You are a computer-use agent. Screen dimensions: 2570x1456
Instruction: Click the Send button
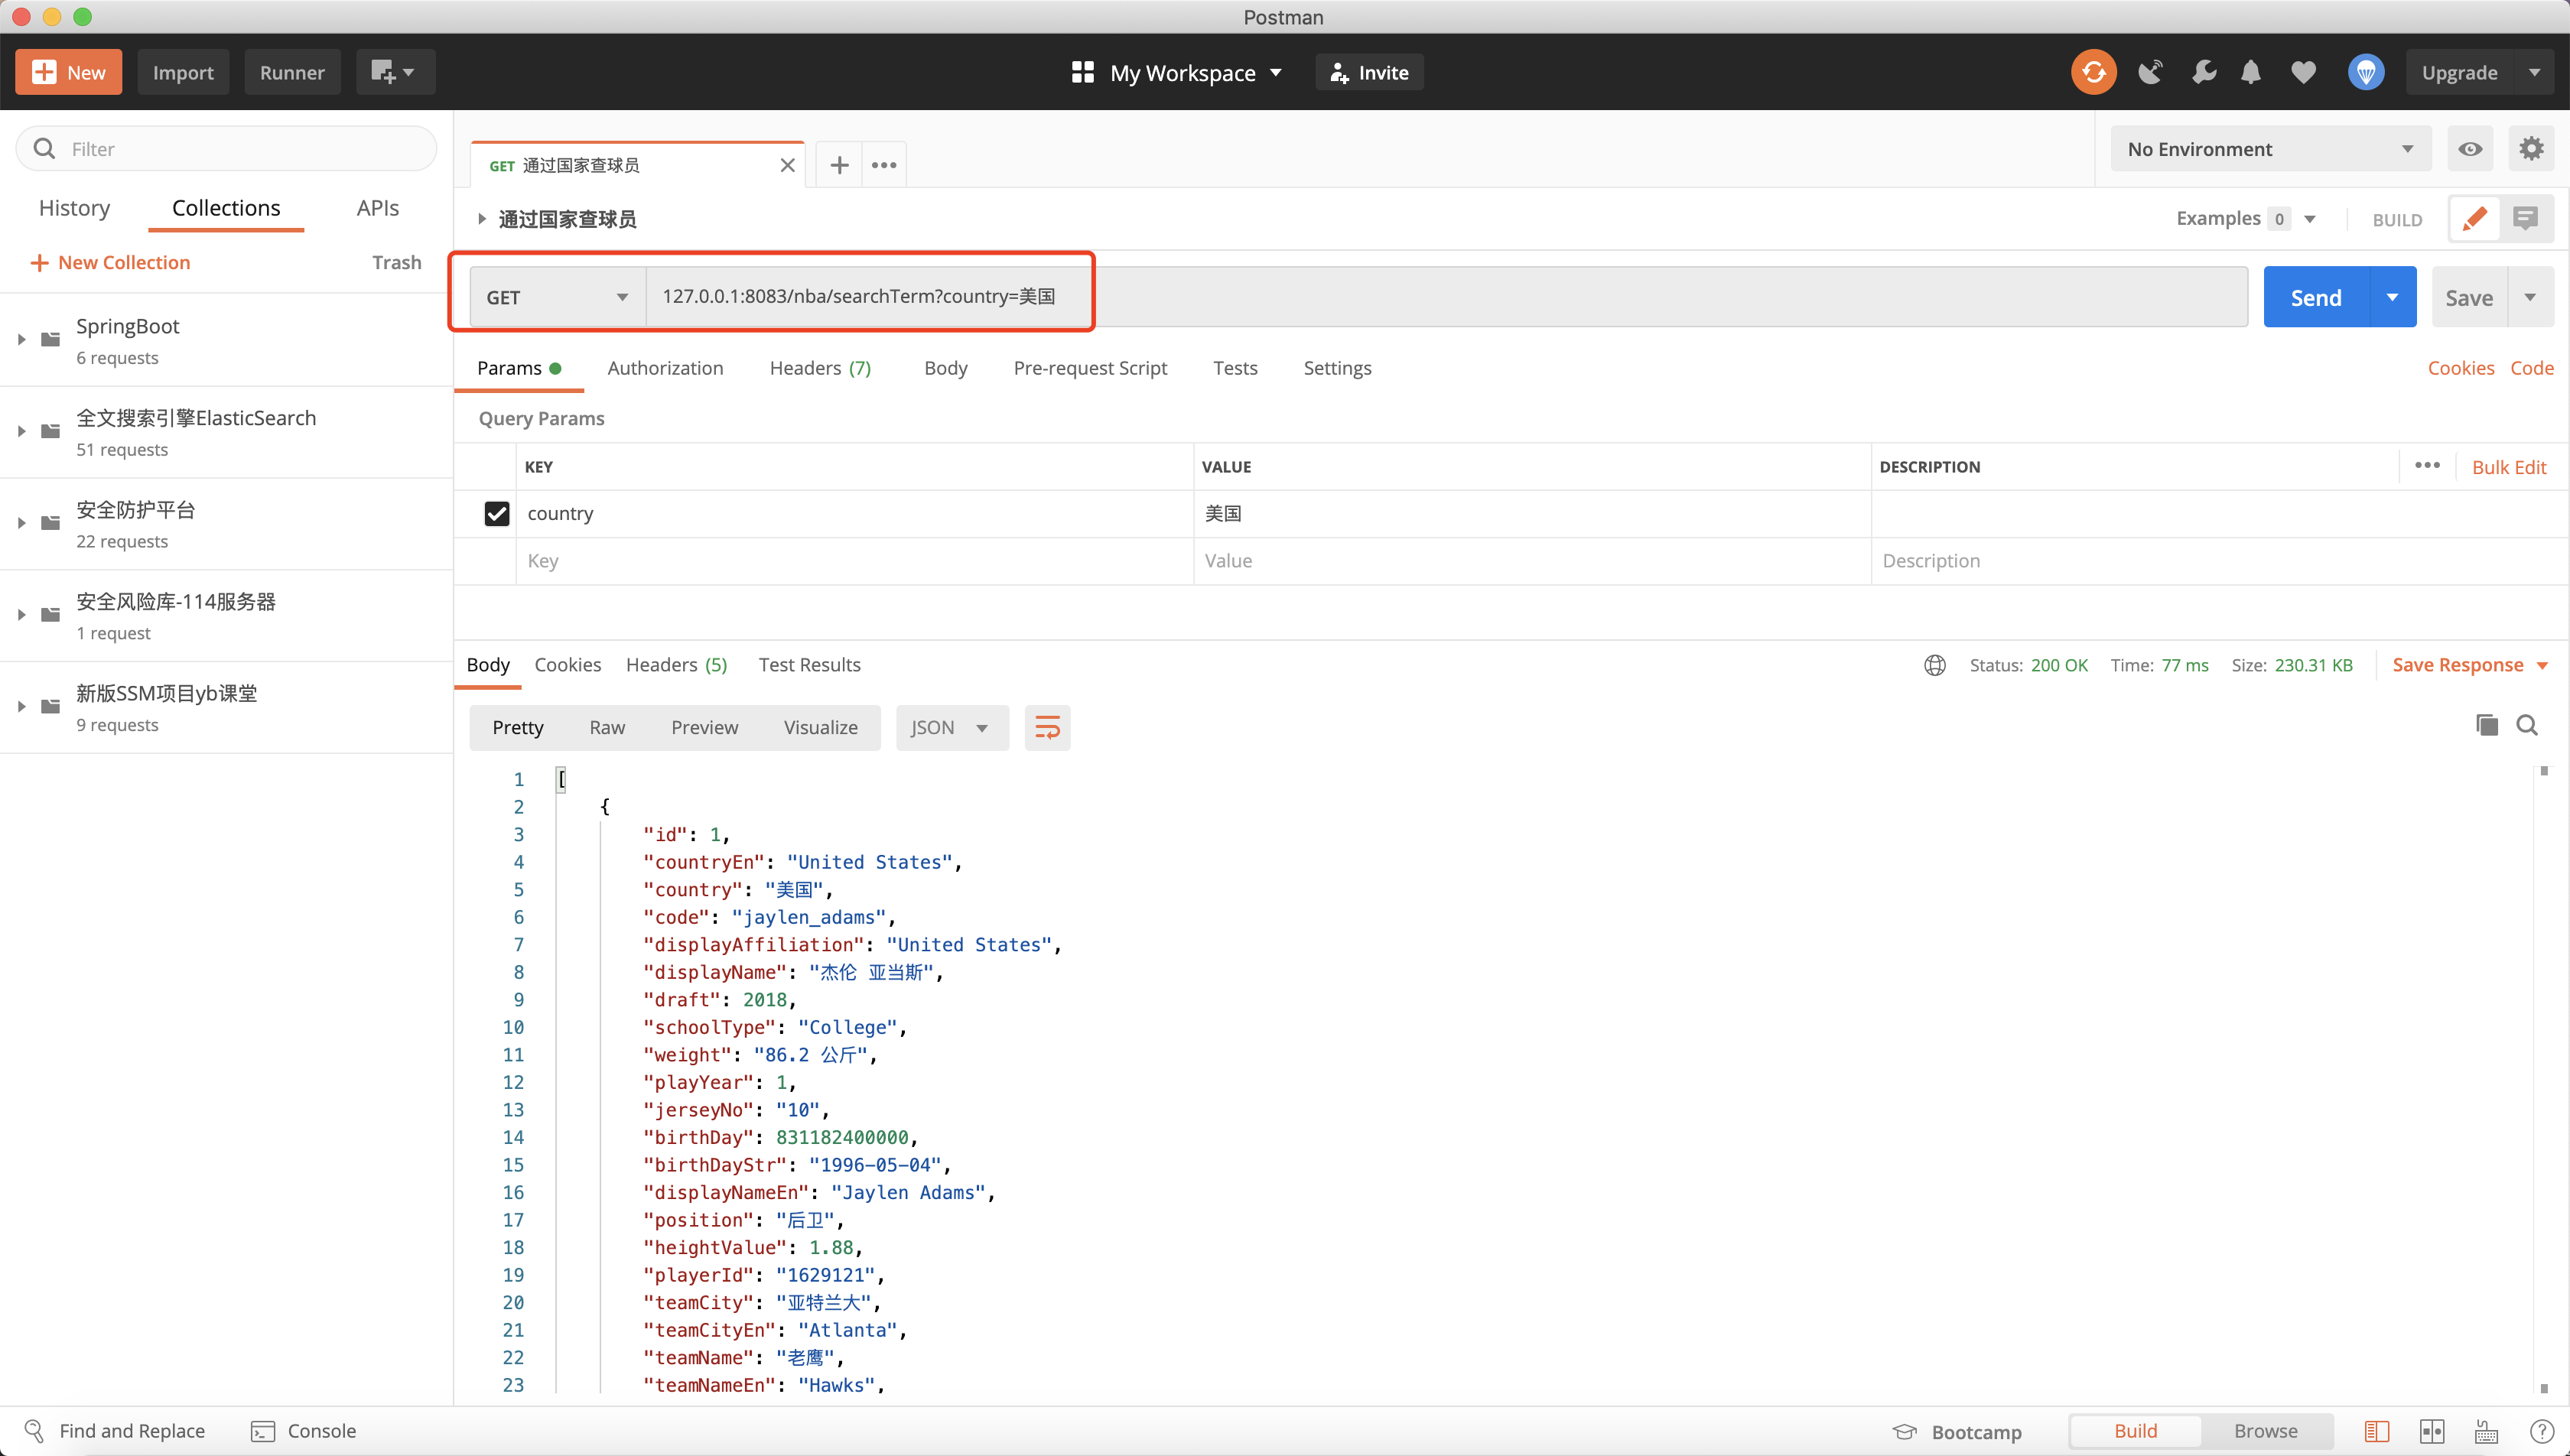coord(2316,297)
